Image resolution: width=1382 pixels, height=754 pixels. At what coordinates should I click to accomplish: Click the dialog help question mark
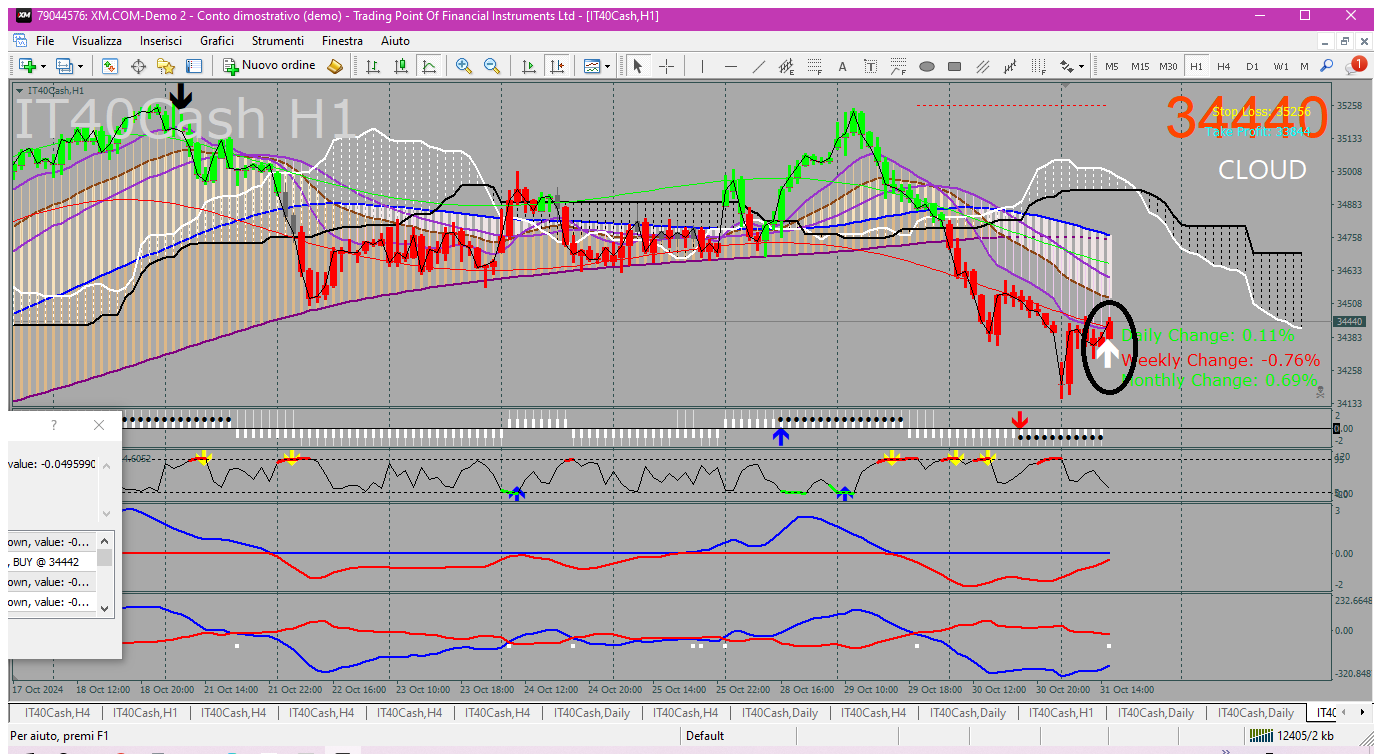(x=56, y=425)
